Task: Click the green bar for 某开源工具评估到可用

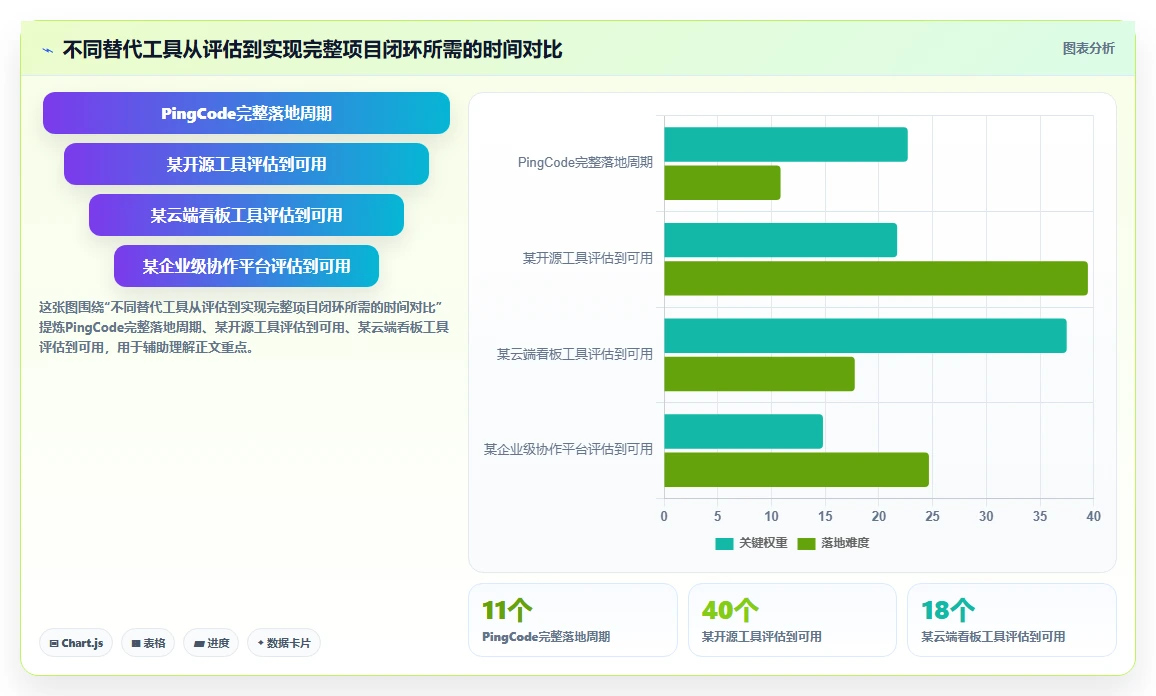Action: [x=876, y=278]
